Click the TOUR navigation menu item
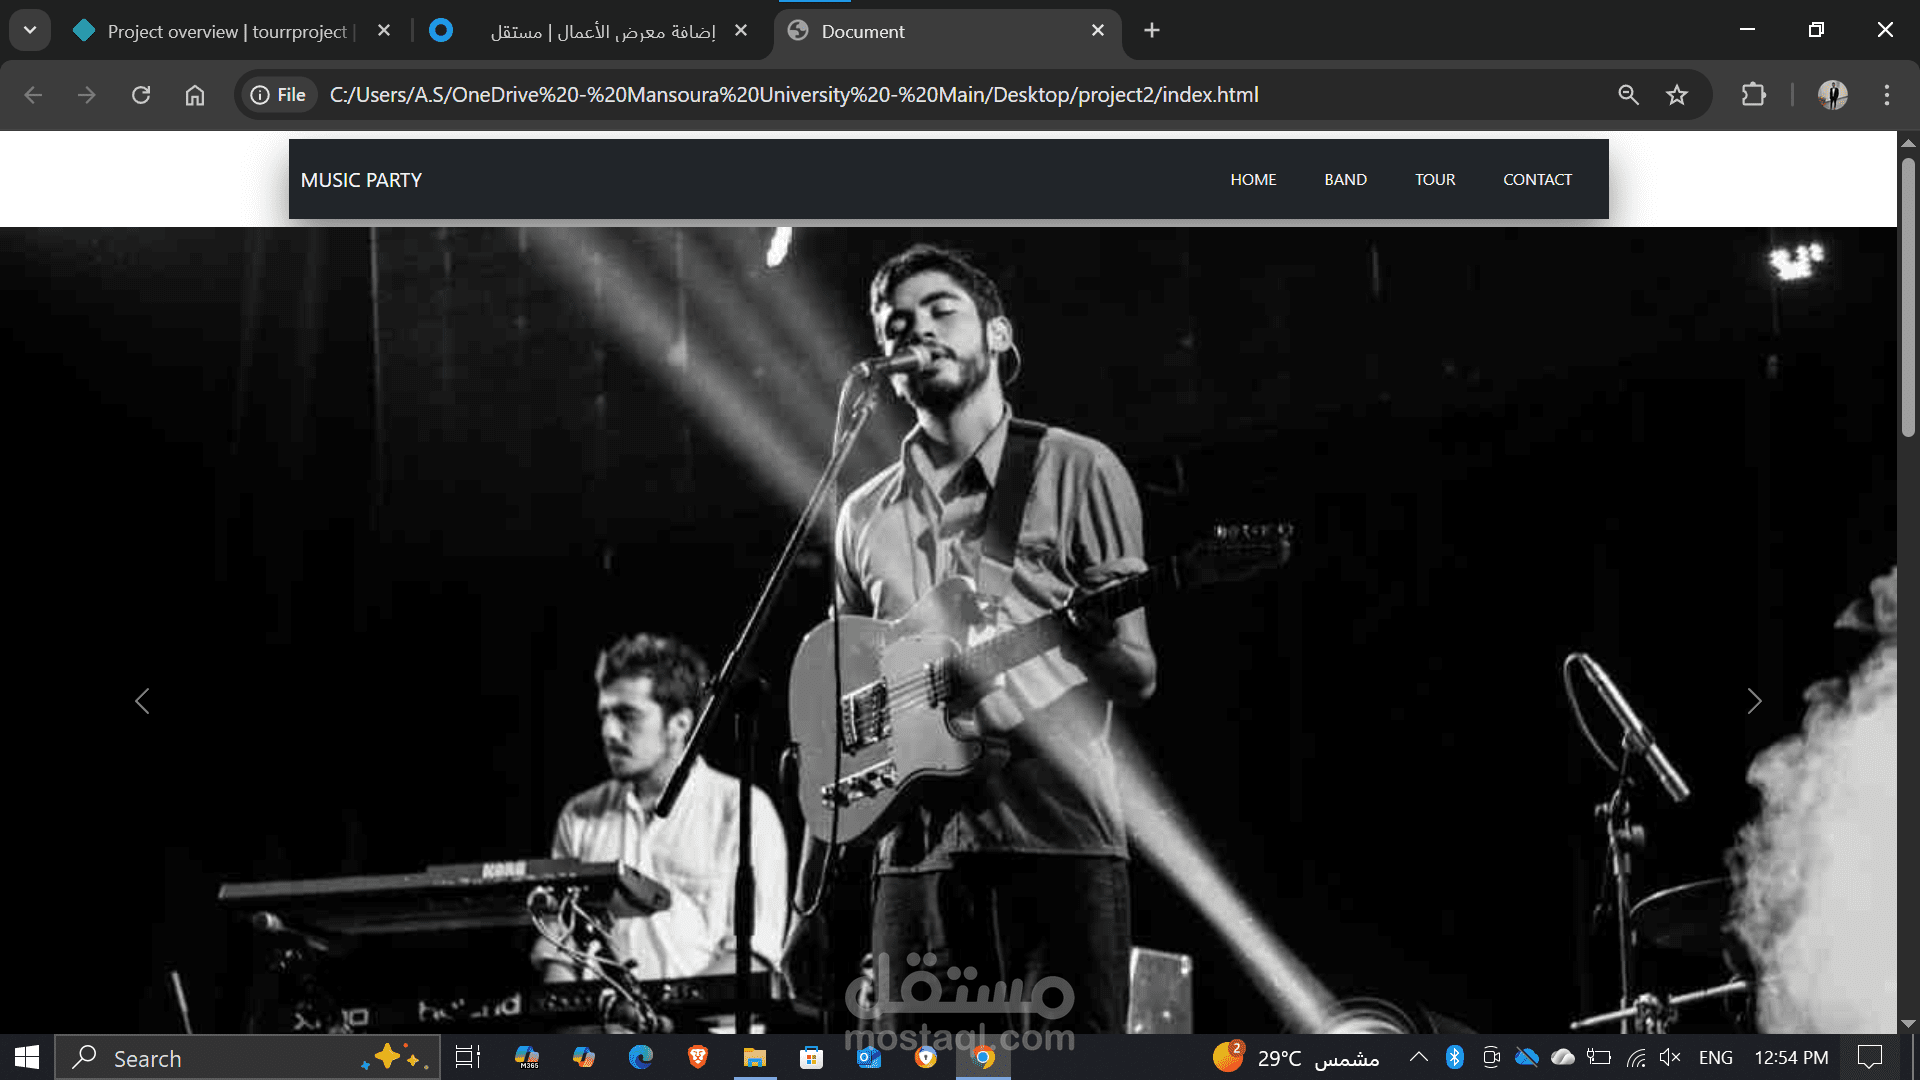Screen dimensions: 1920x1080 1435,180
